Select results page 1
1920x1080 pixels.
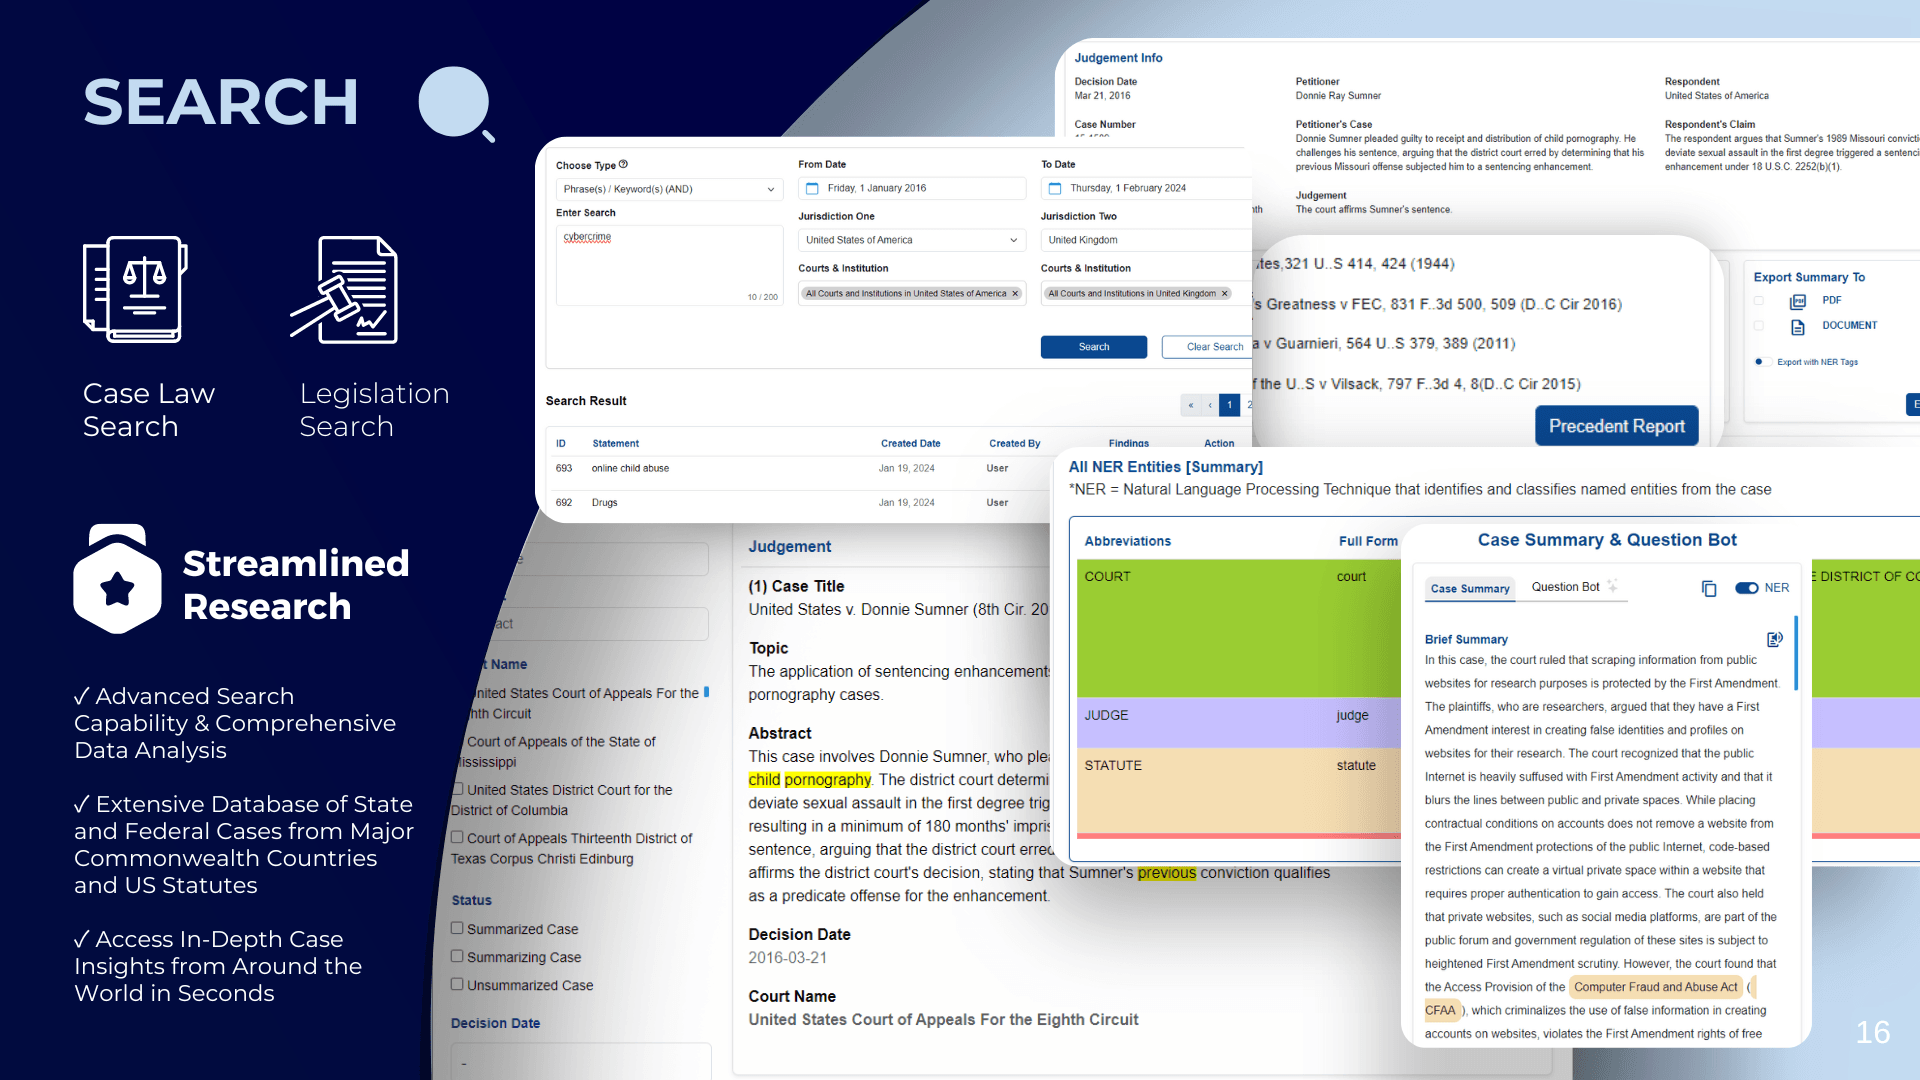tap(1230, 405)
